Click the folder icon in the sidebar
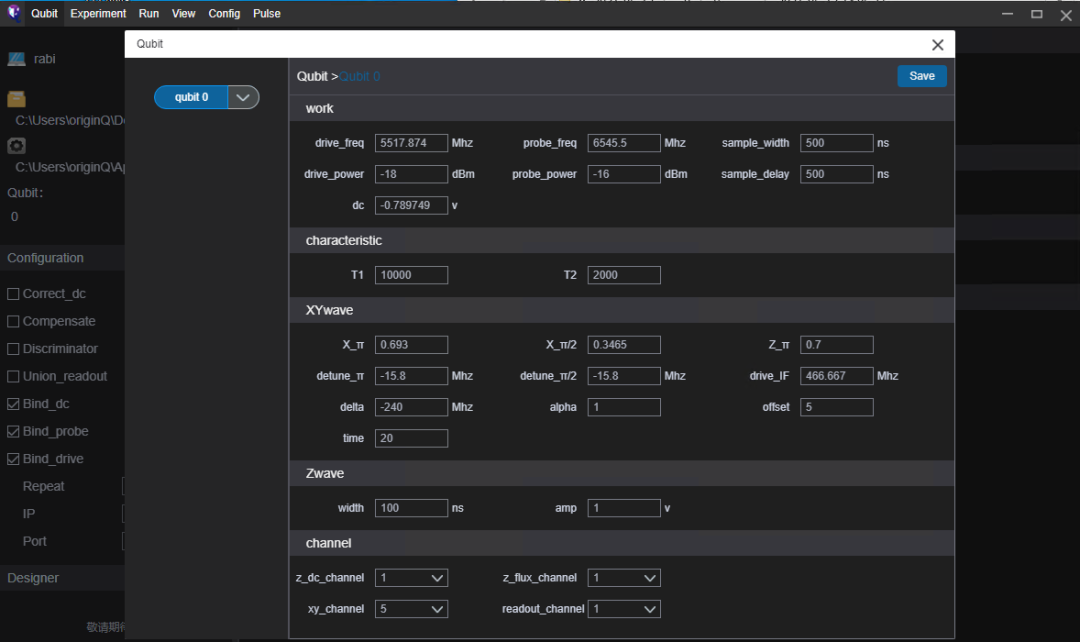 [x=17, y=99]
